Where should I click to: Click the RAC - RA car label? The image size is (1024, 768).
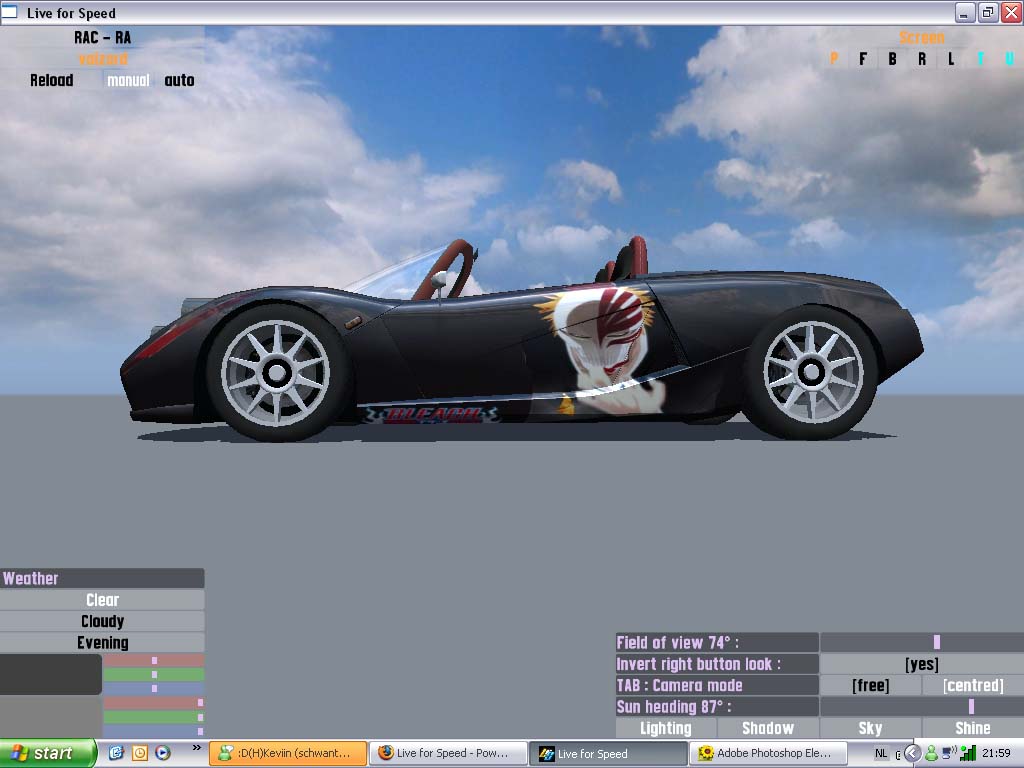click(x=103, y=37)
